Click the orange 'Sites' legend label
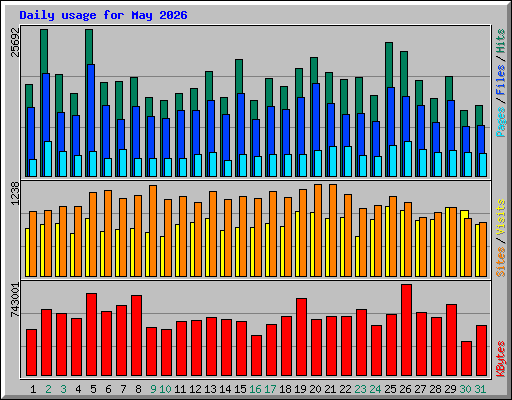 (x=500, y=262)
